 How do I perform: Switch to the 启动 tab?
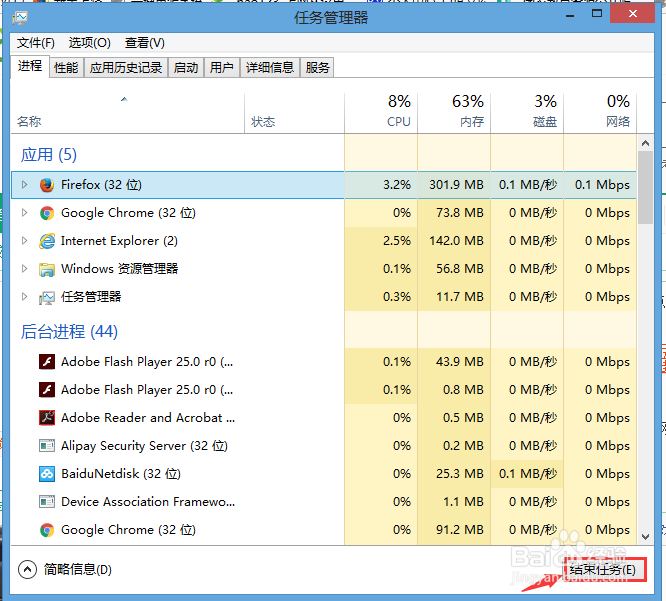coord(186,68)
